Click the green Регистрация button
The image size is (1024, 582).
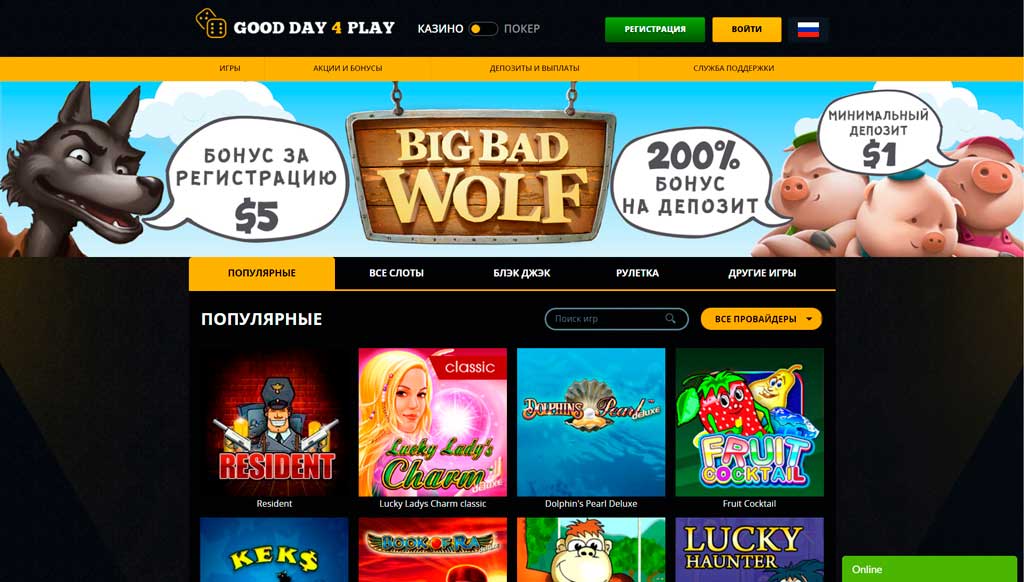[x=655, y=29]
